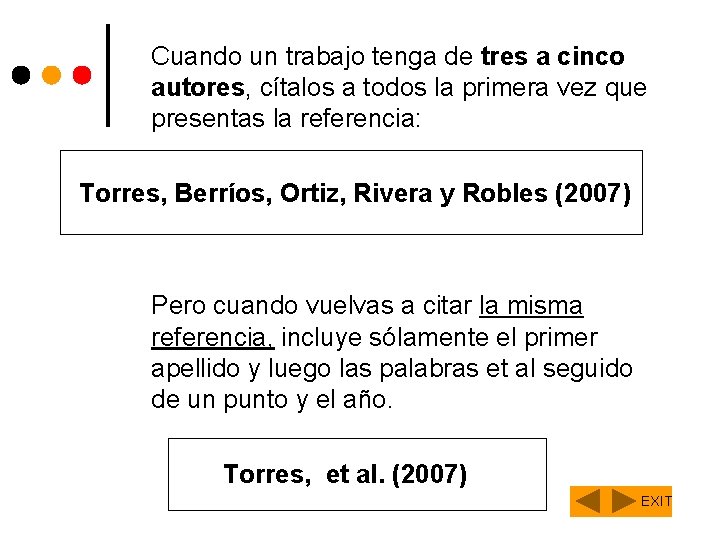This screenshot has width=720, height=540.
Task: Click the vertical black divider line
Action: 108,75
